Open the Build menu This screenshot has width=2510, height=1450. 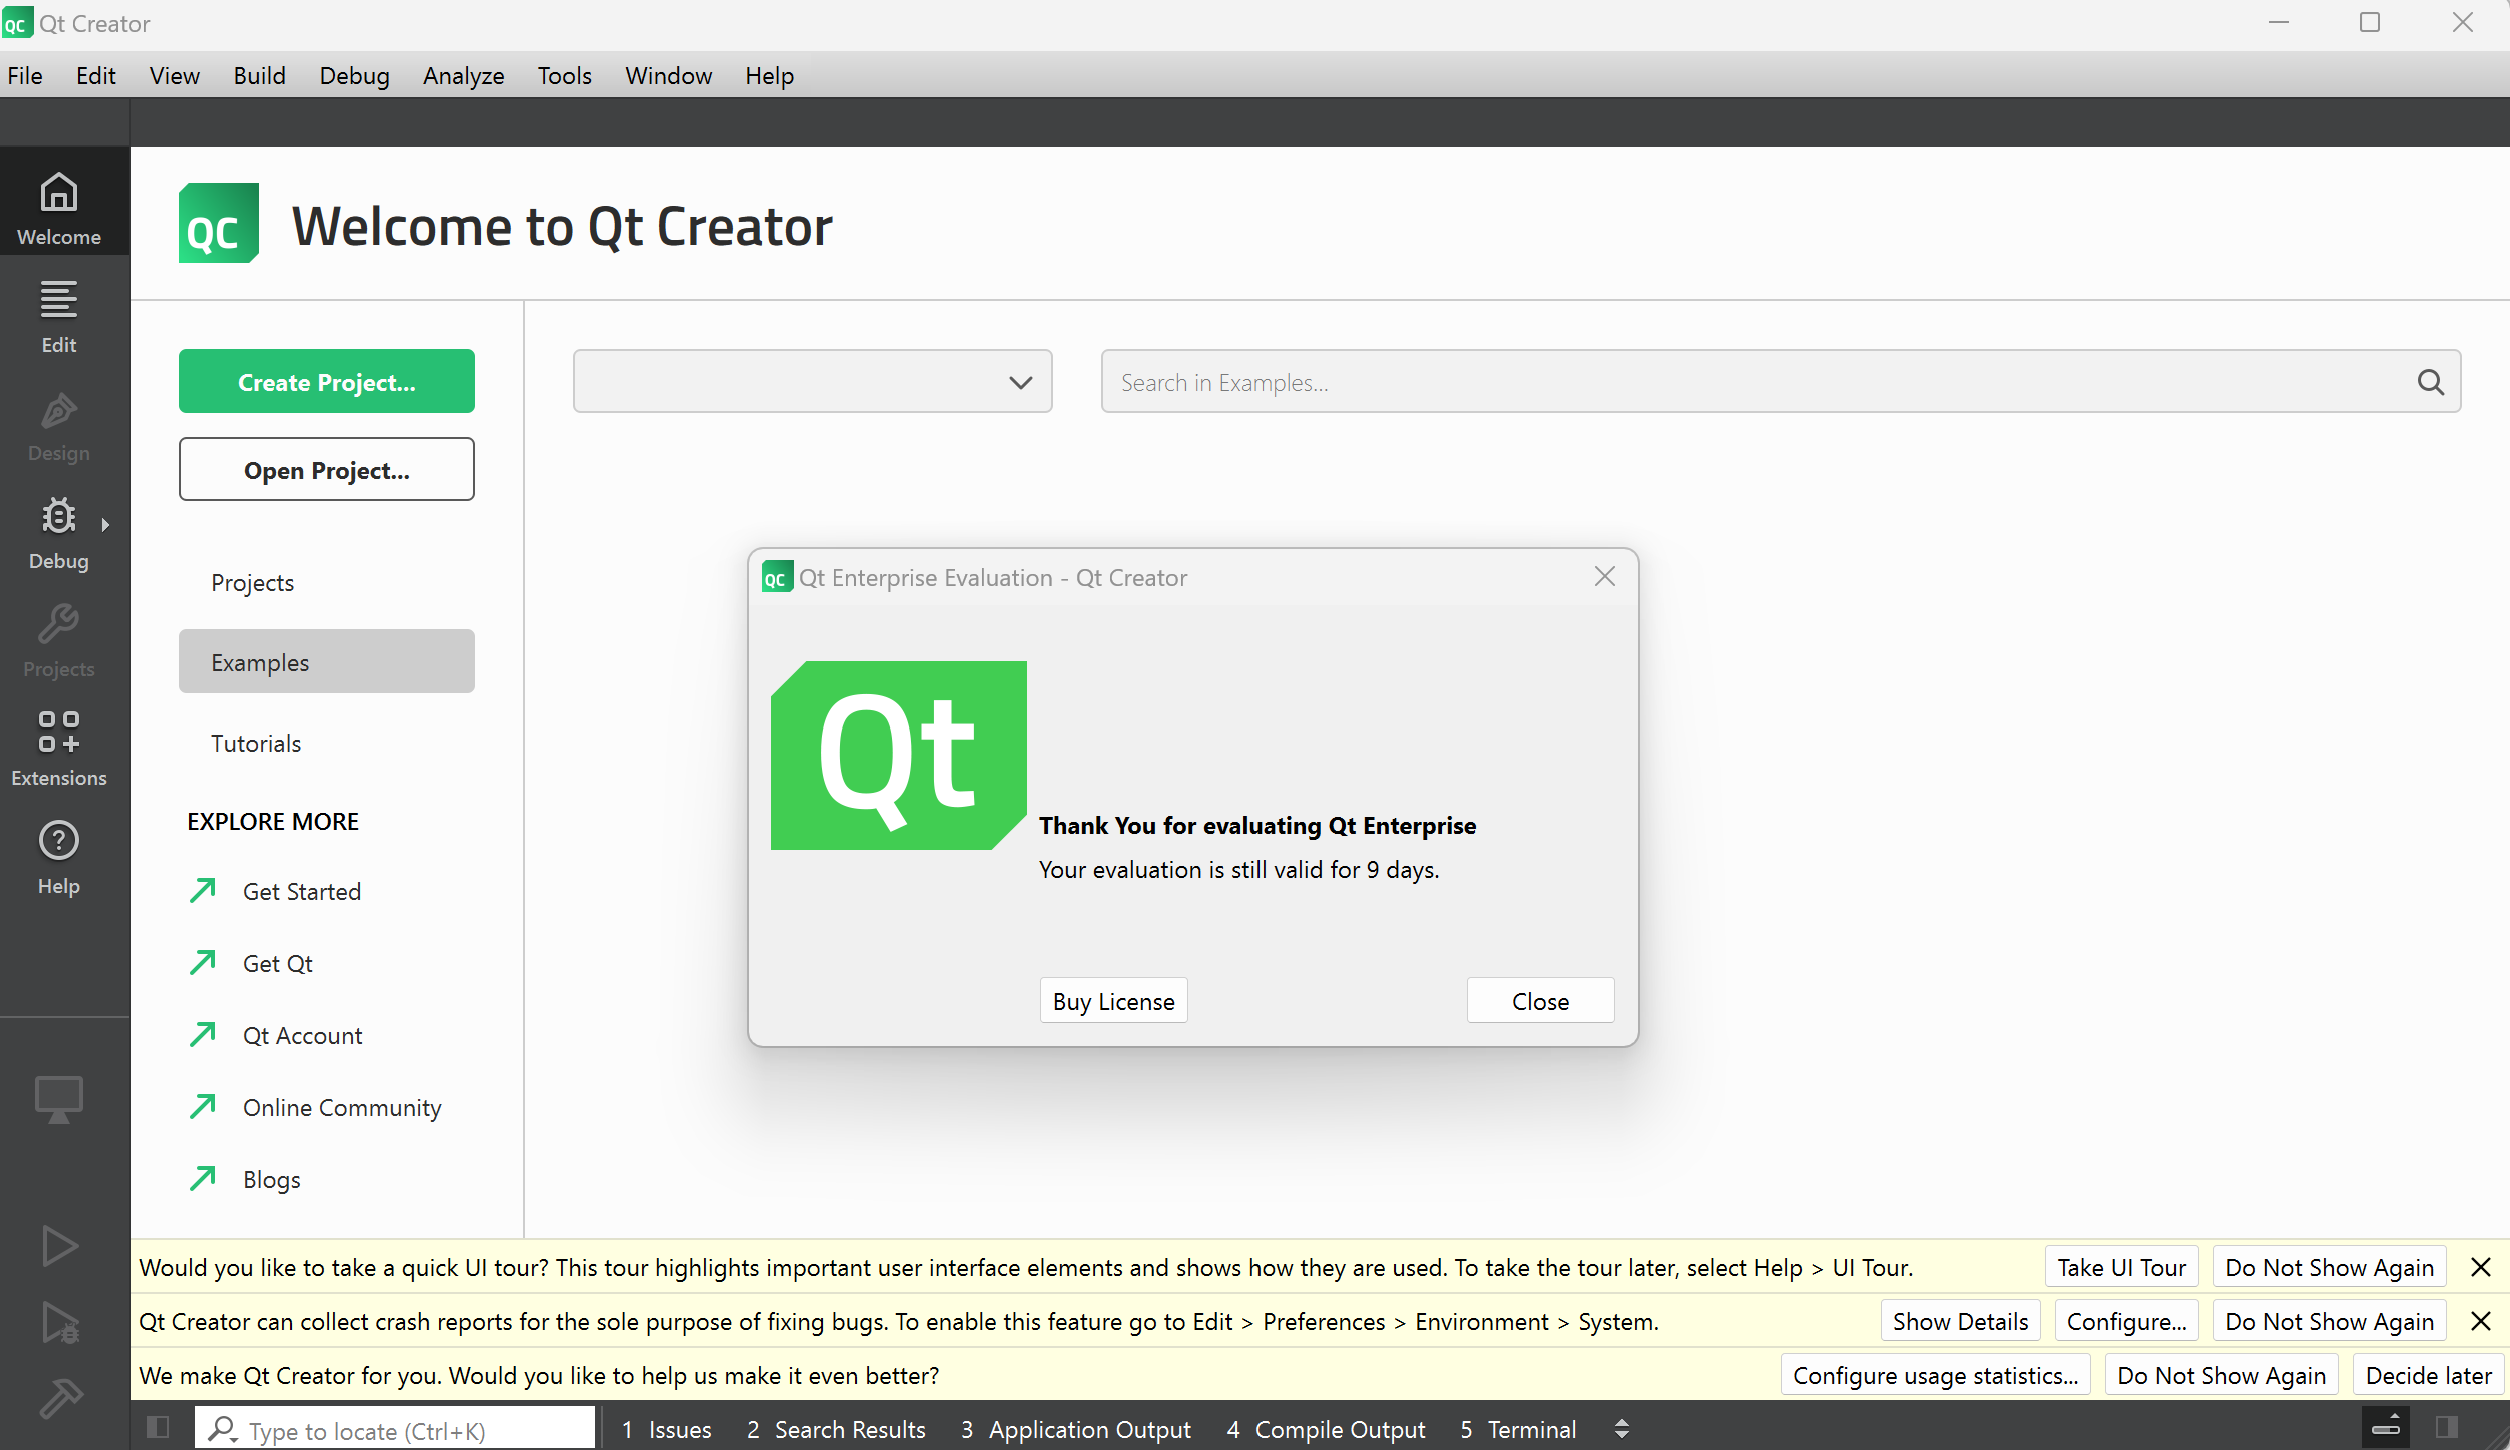coord(260,75)
